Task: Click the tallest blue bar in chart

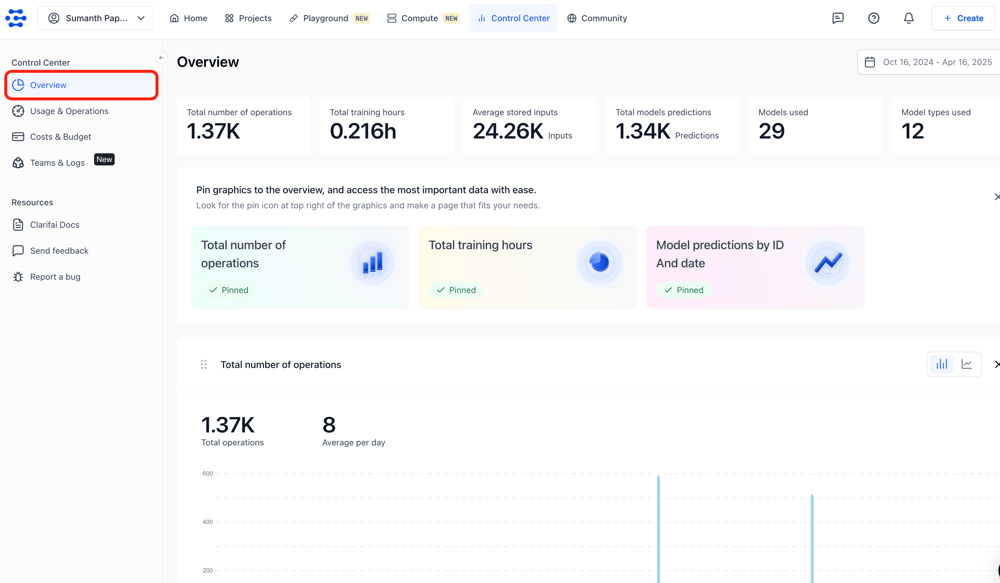Action: 658,528
